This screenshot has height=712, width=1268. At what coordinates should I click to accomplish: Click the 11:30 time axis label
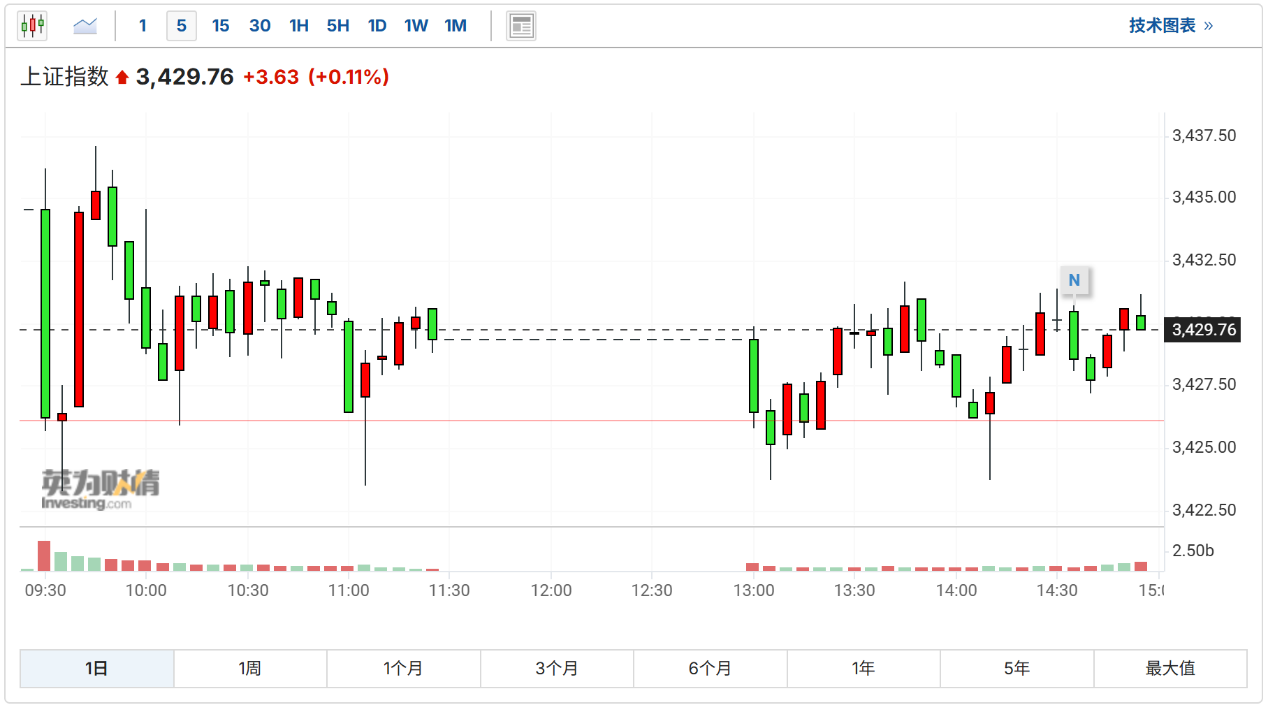pyautogui.click(x=449, y=590)
